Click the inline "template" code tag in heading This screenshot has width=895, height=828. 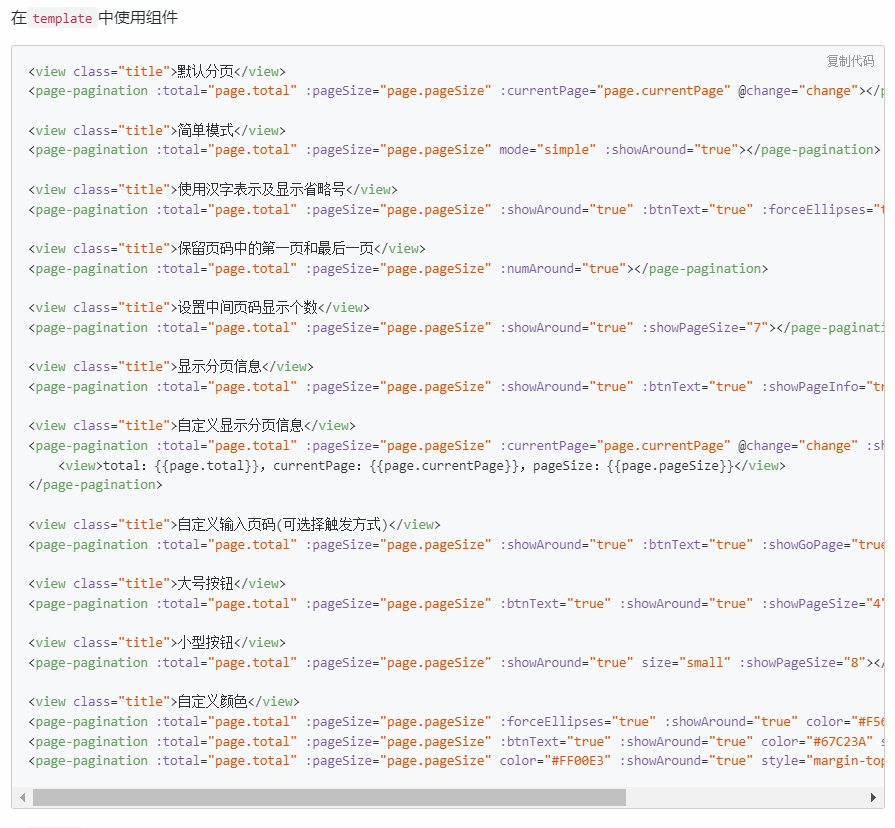click(62, 19)
